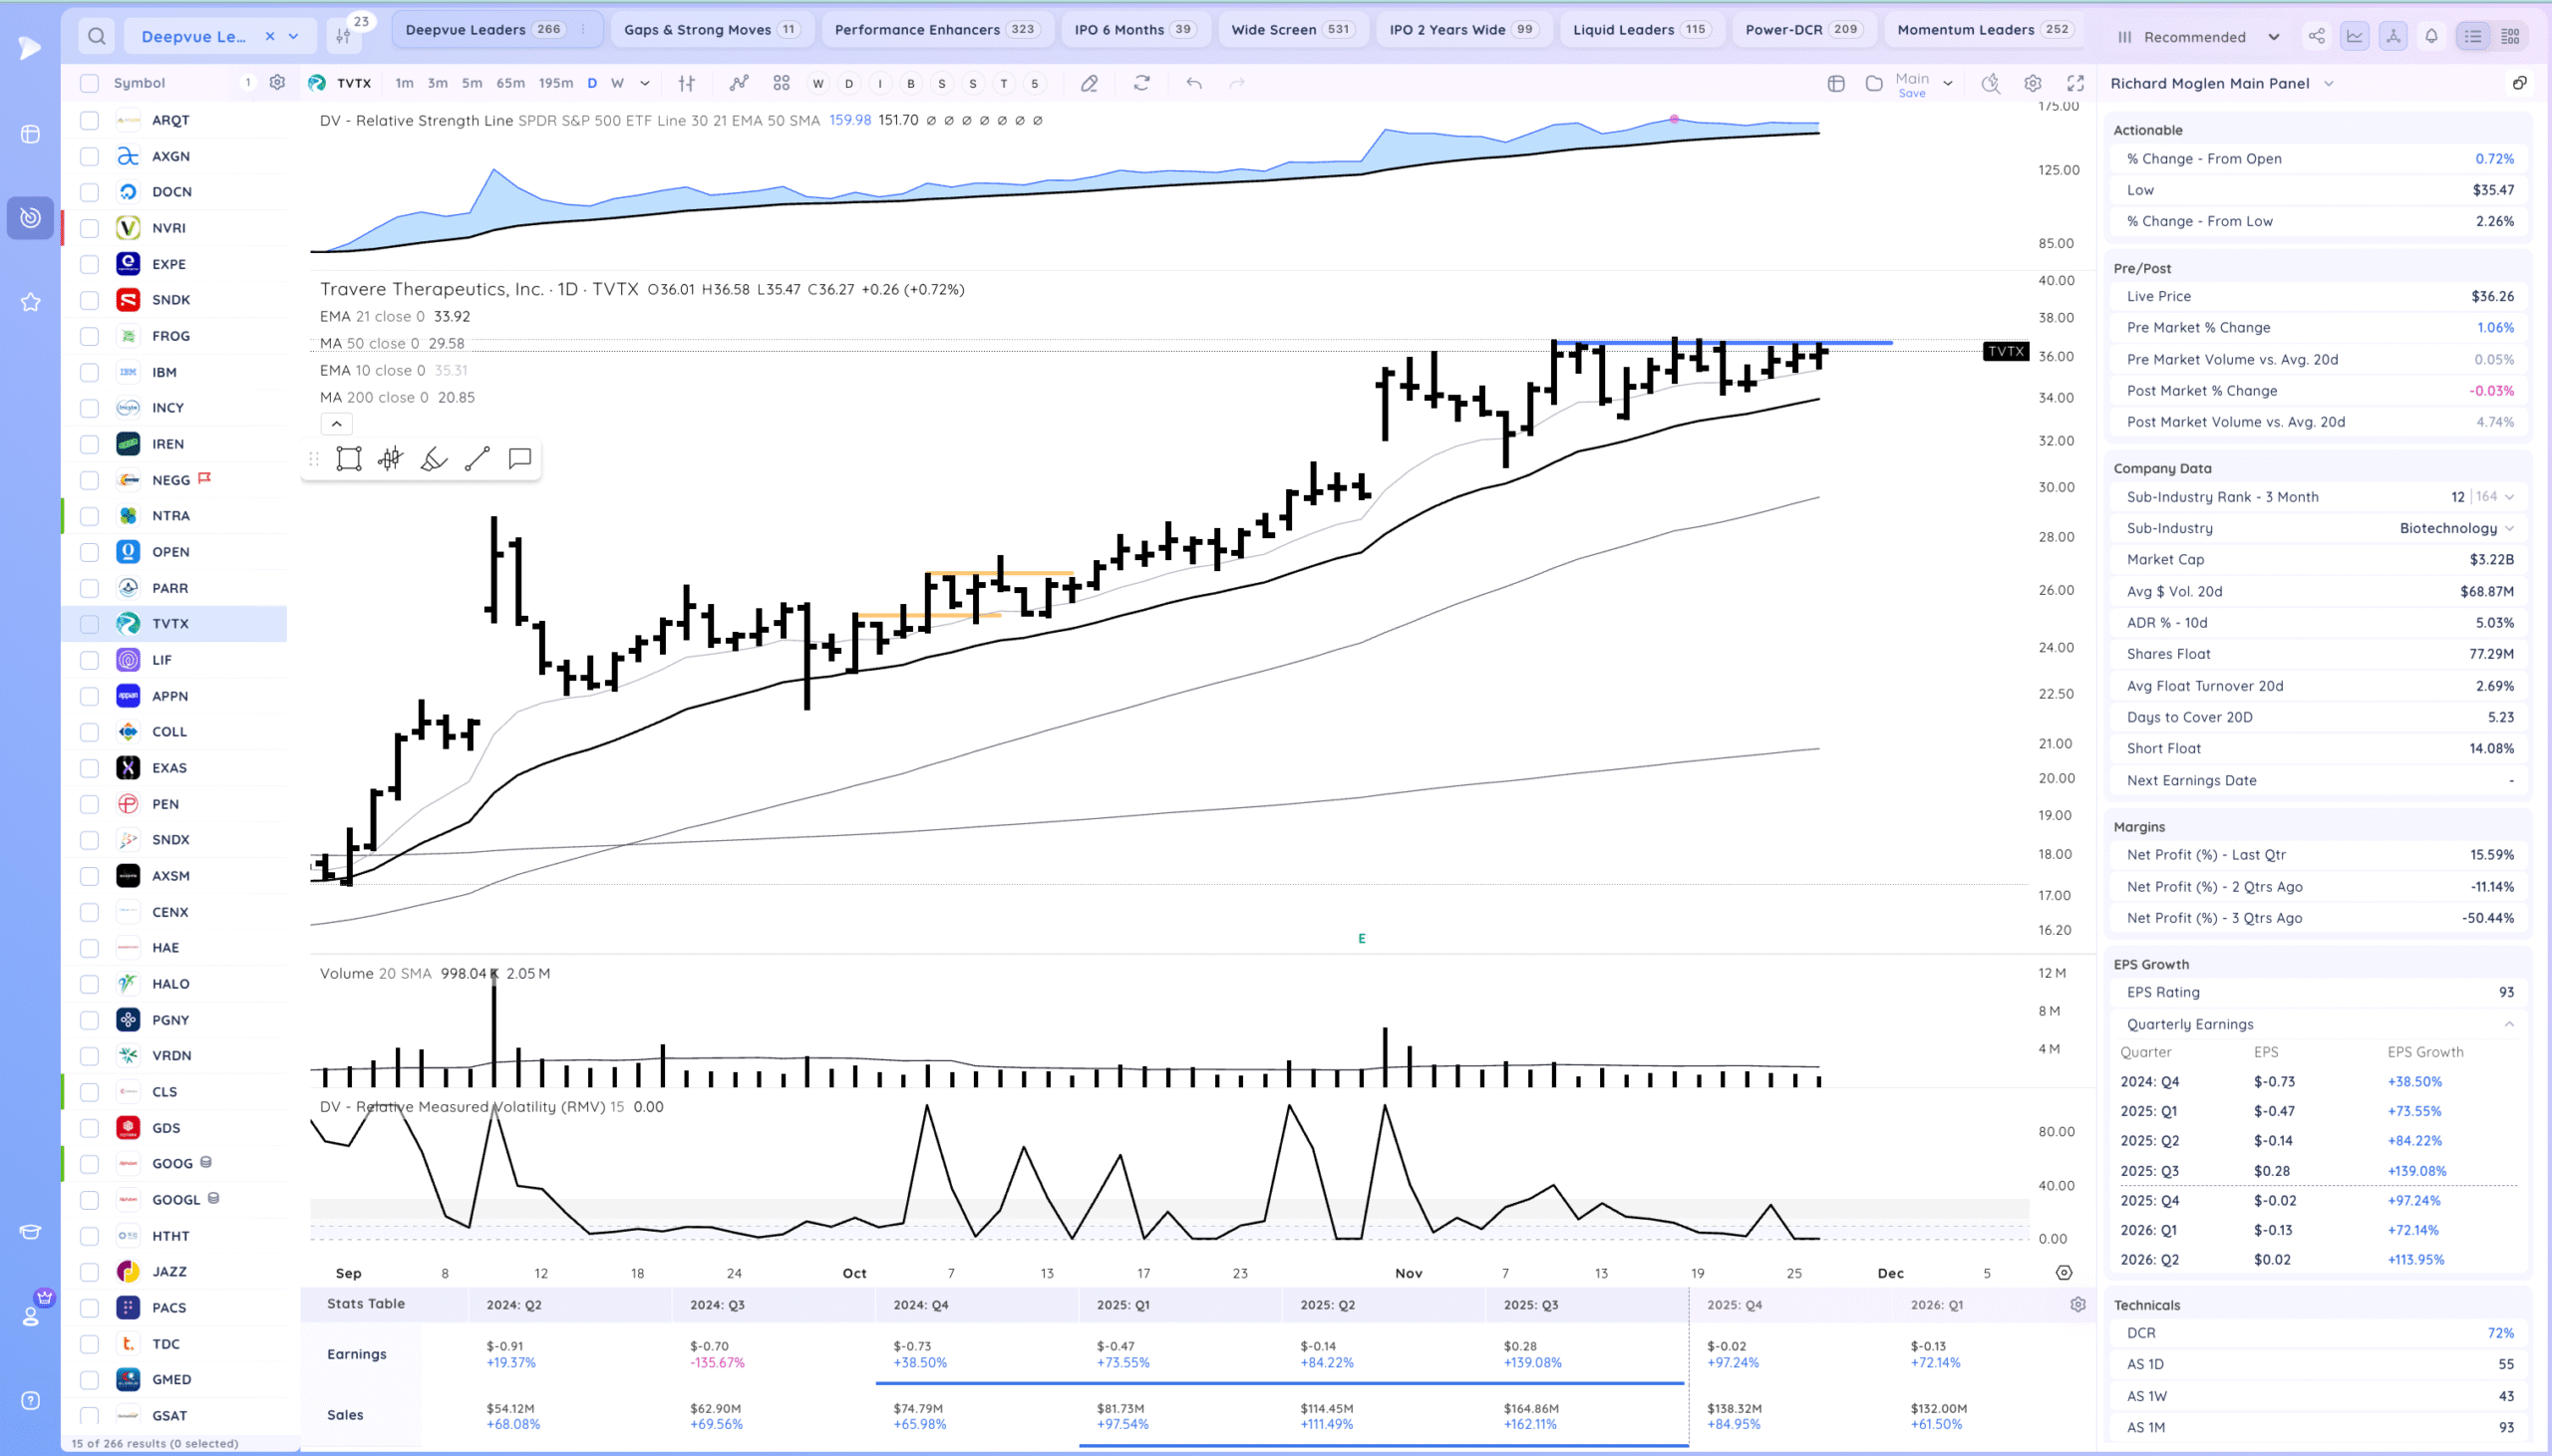The width and height of the screenshot is (2552, 1456).
Task: Click the undo arrow in chart toolbar
Action: click(x=1194, y=83)
